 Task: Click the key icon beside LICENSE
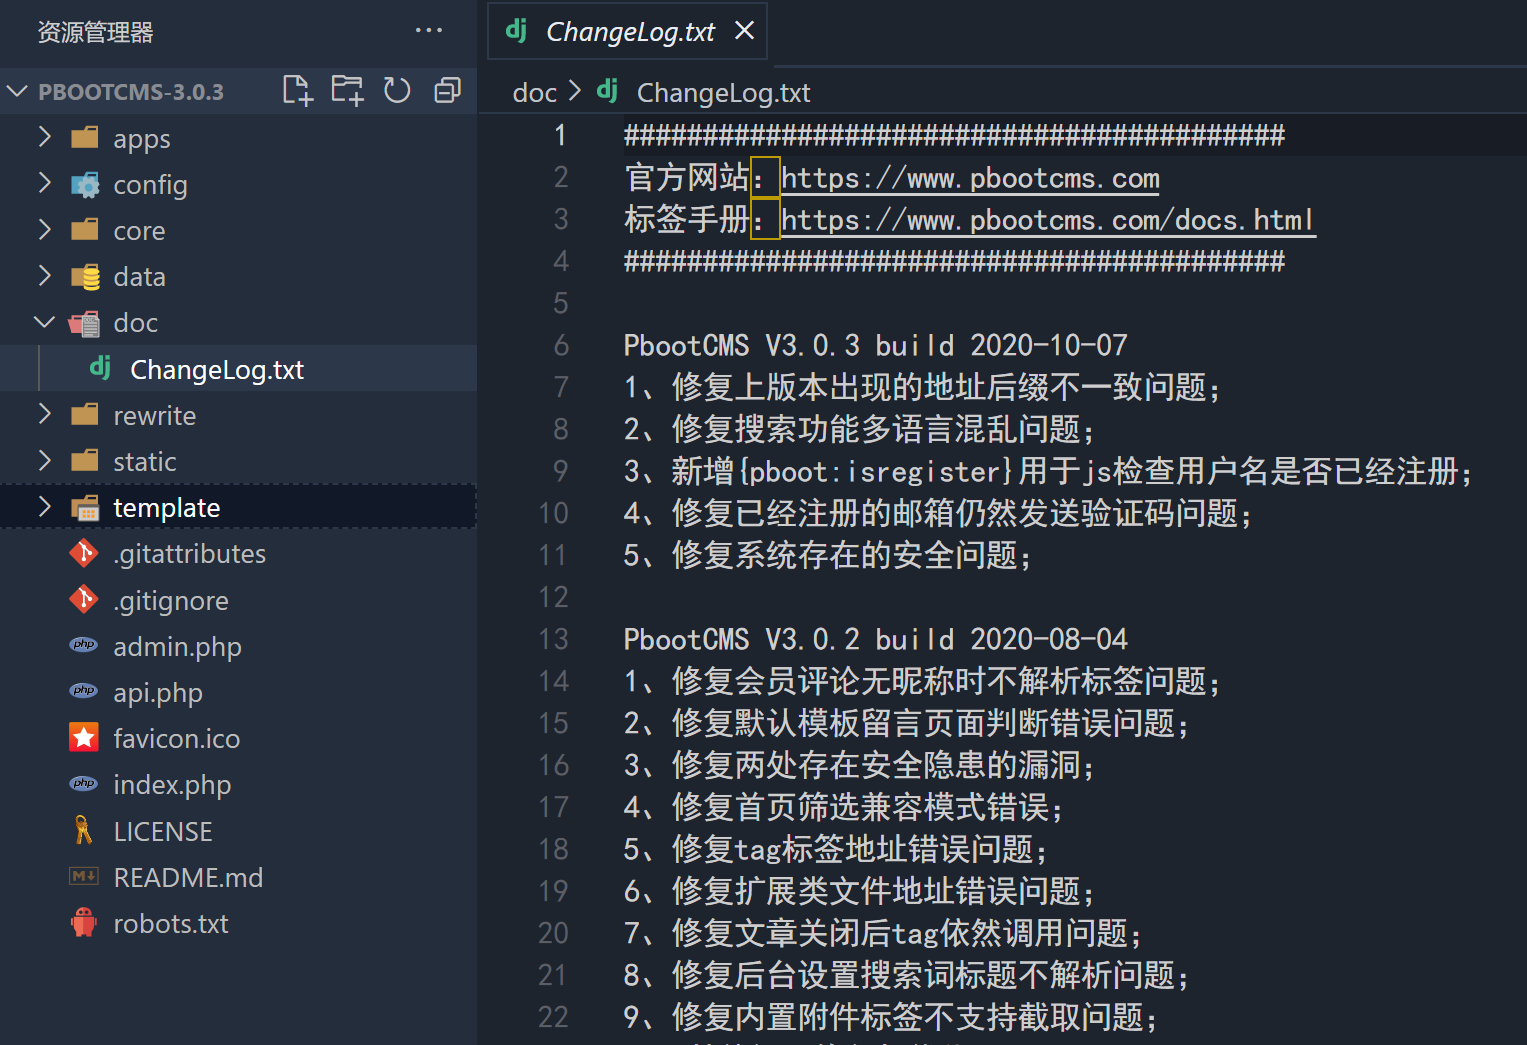tap(83, 830)
